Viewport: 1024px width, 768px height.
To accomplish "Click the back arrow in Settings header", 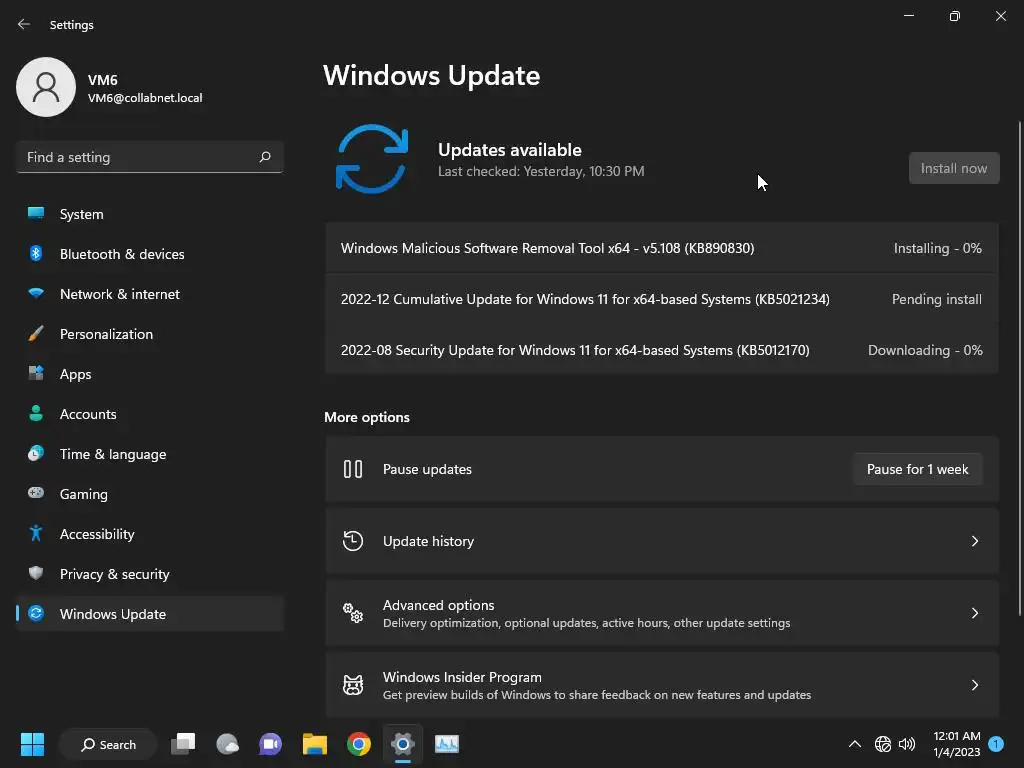I will [24, 24].
